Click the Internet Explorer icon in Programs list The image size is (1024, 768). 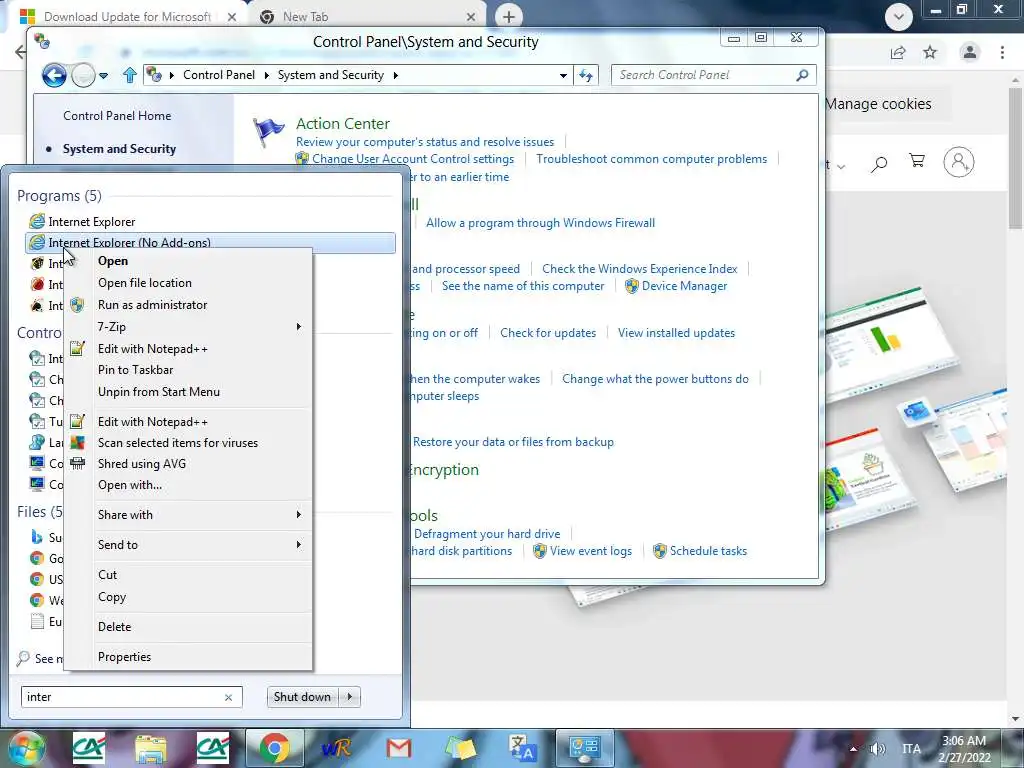(x=38, y=221)
